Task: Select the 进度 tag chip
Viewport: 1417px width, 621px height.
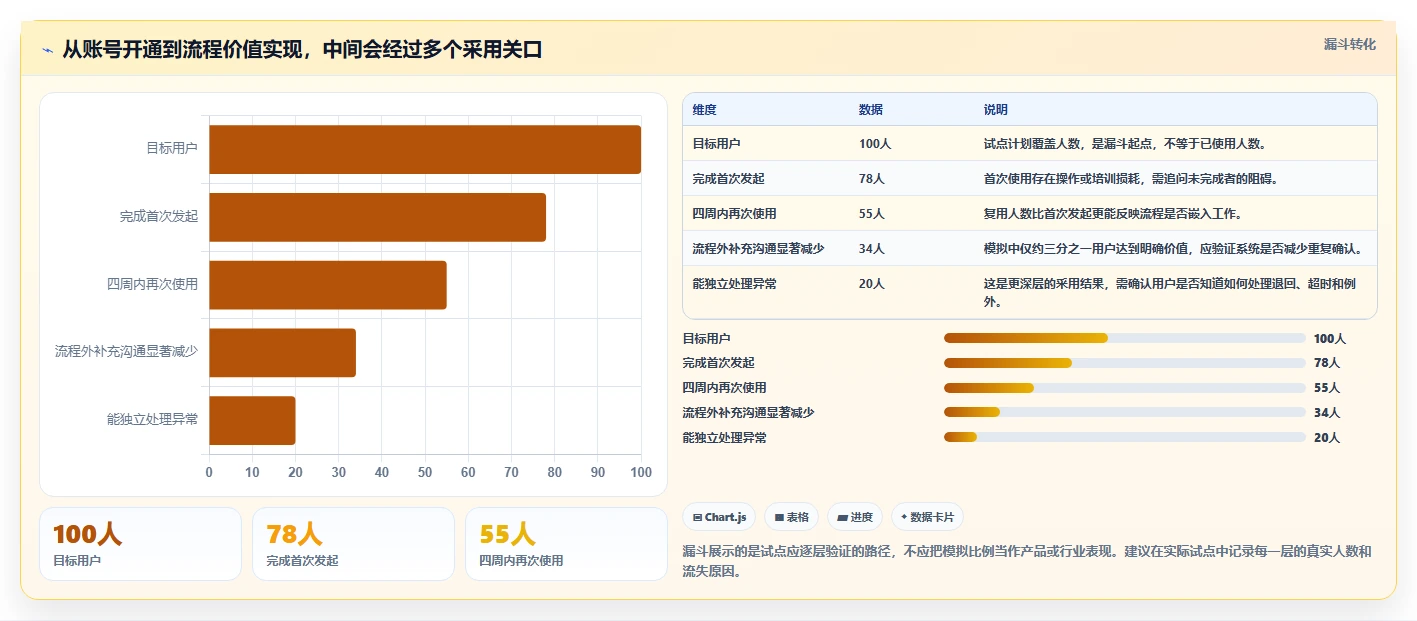Action: (x=855, y=517)
